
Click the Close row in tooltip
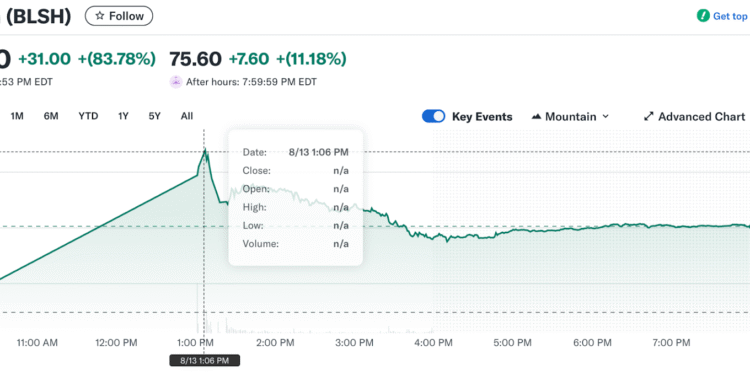tap(296, 171)
